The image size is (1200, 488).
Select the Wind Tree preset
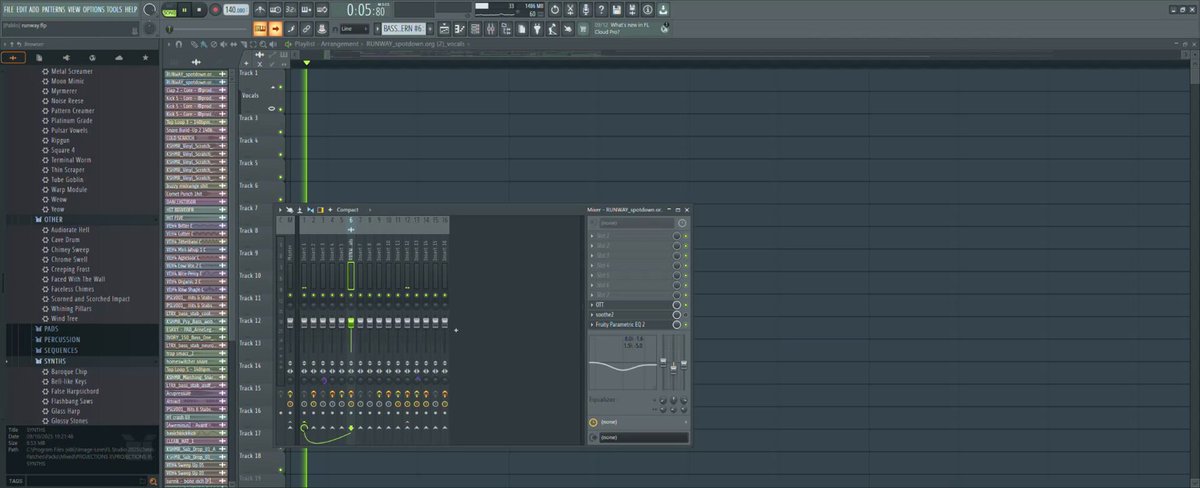pyautogui.click(x=65, y=318)
